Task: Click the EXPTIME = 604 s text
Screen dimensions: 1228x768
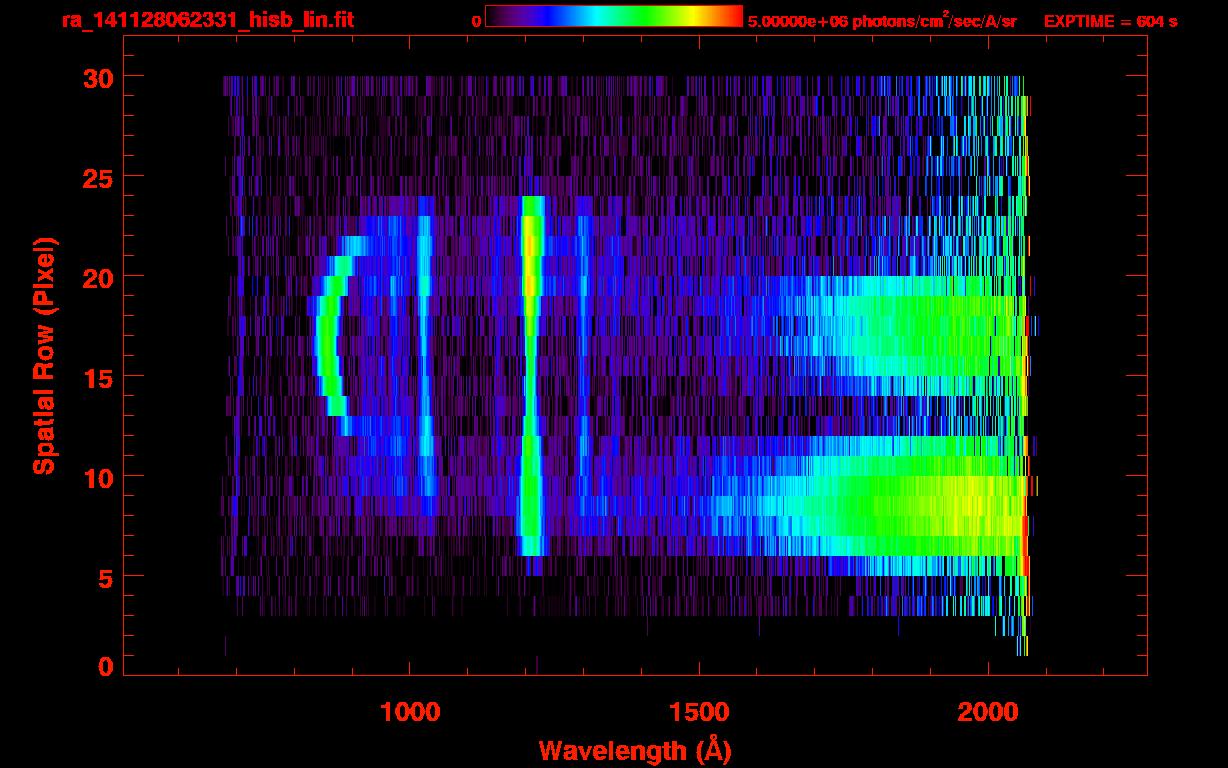Action: (1110, 20)
